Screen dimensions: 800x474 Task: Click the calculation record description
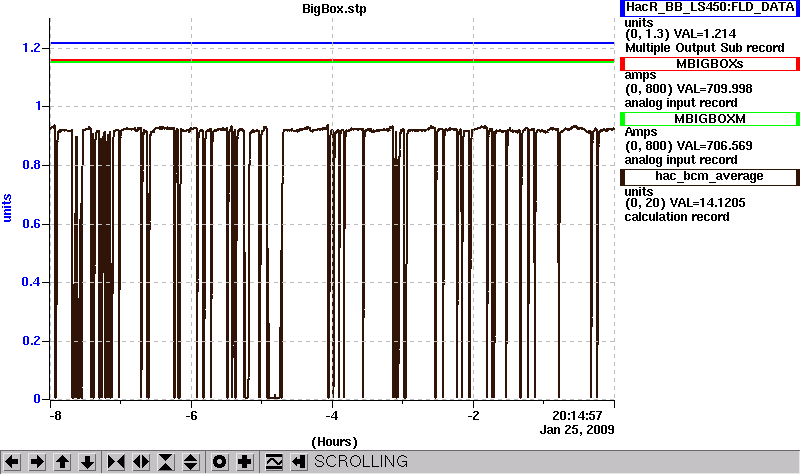click(x=677, y=217)
